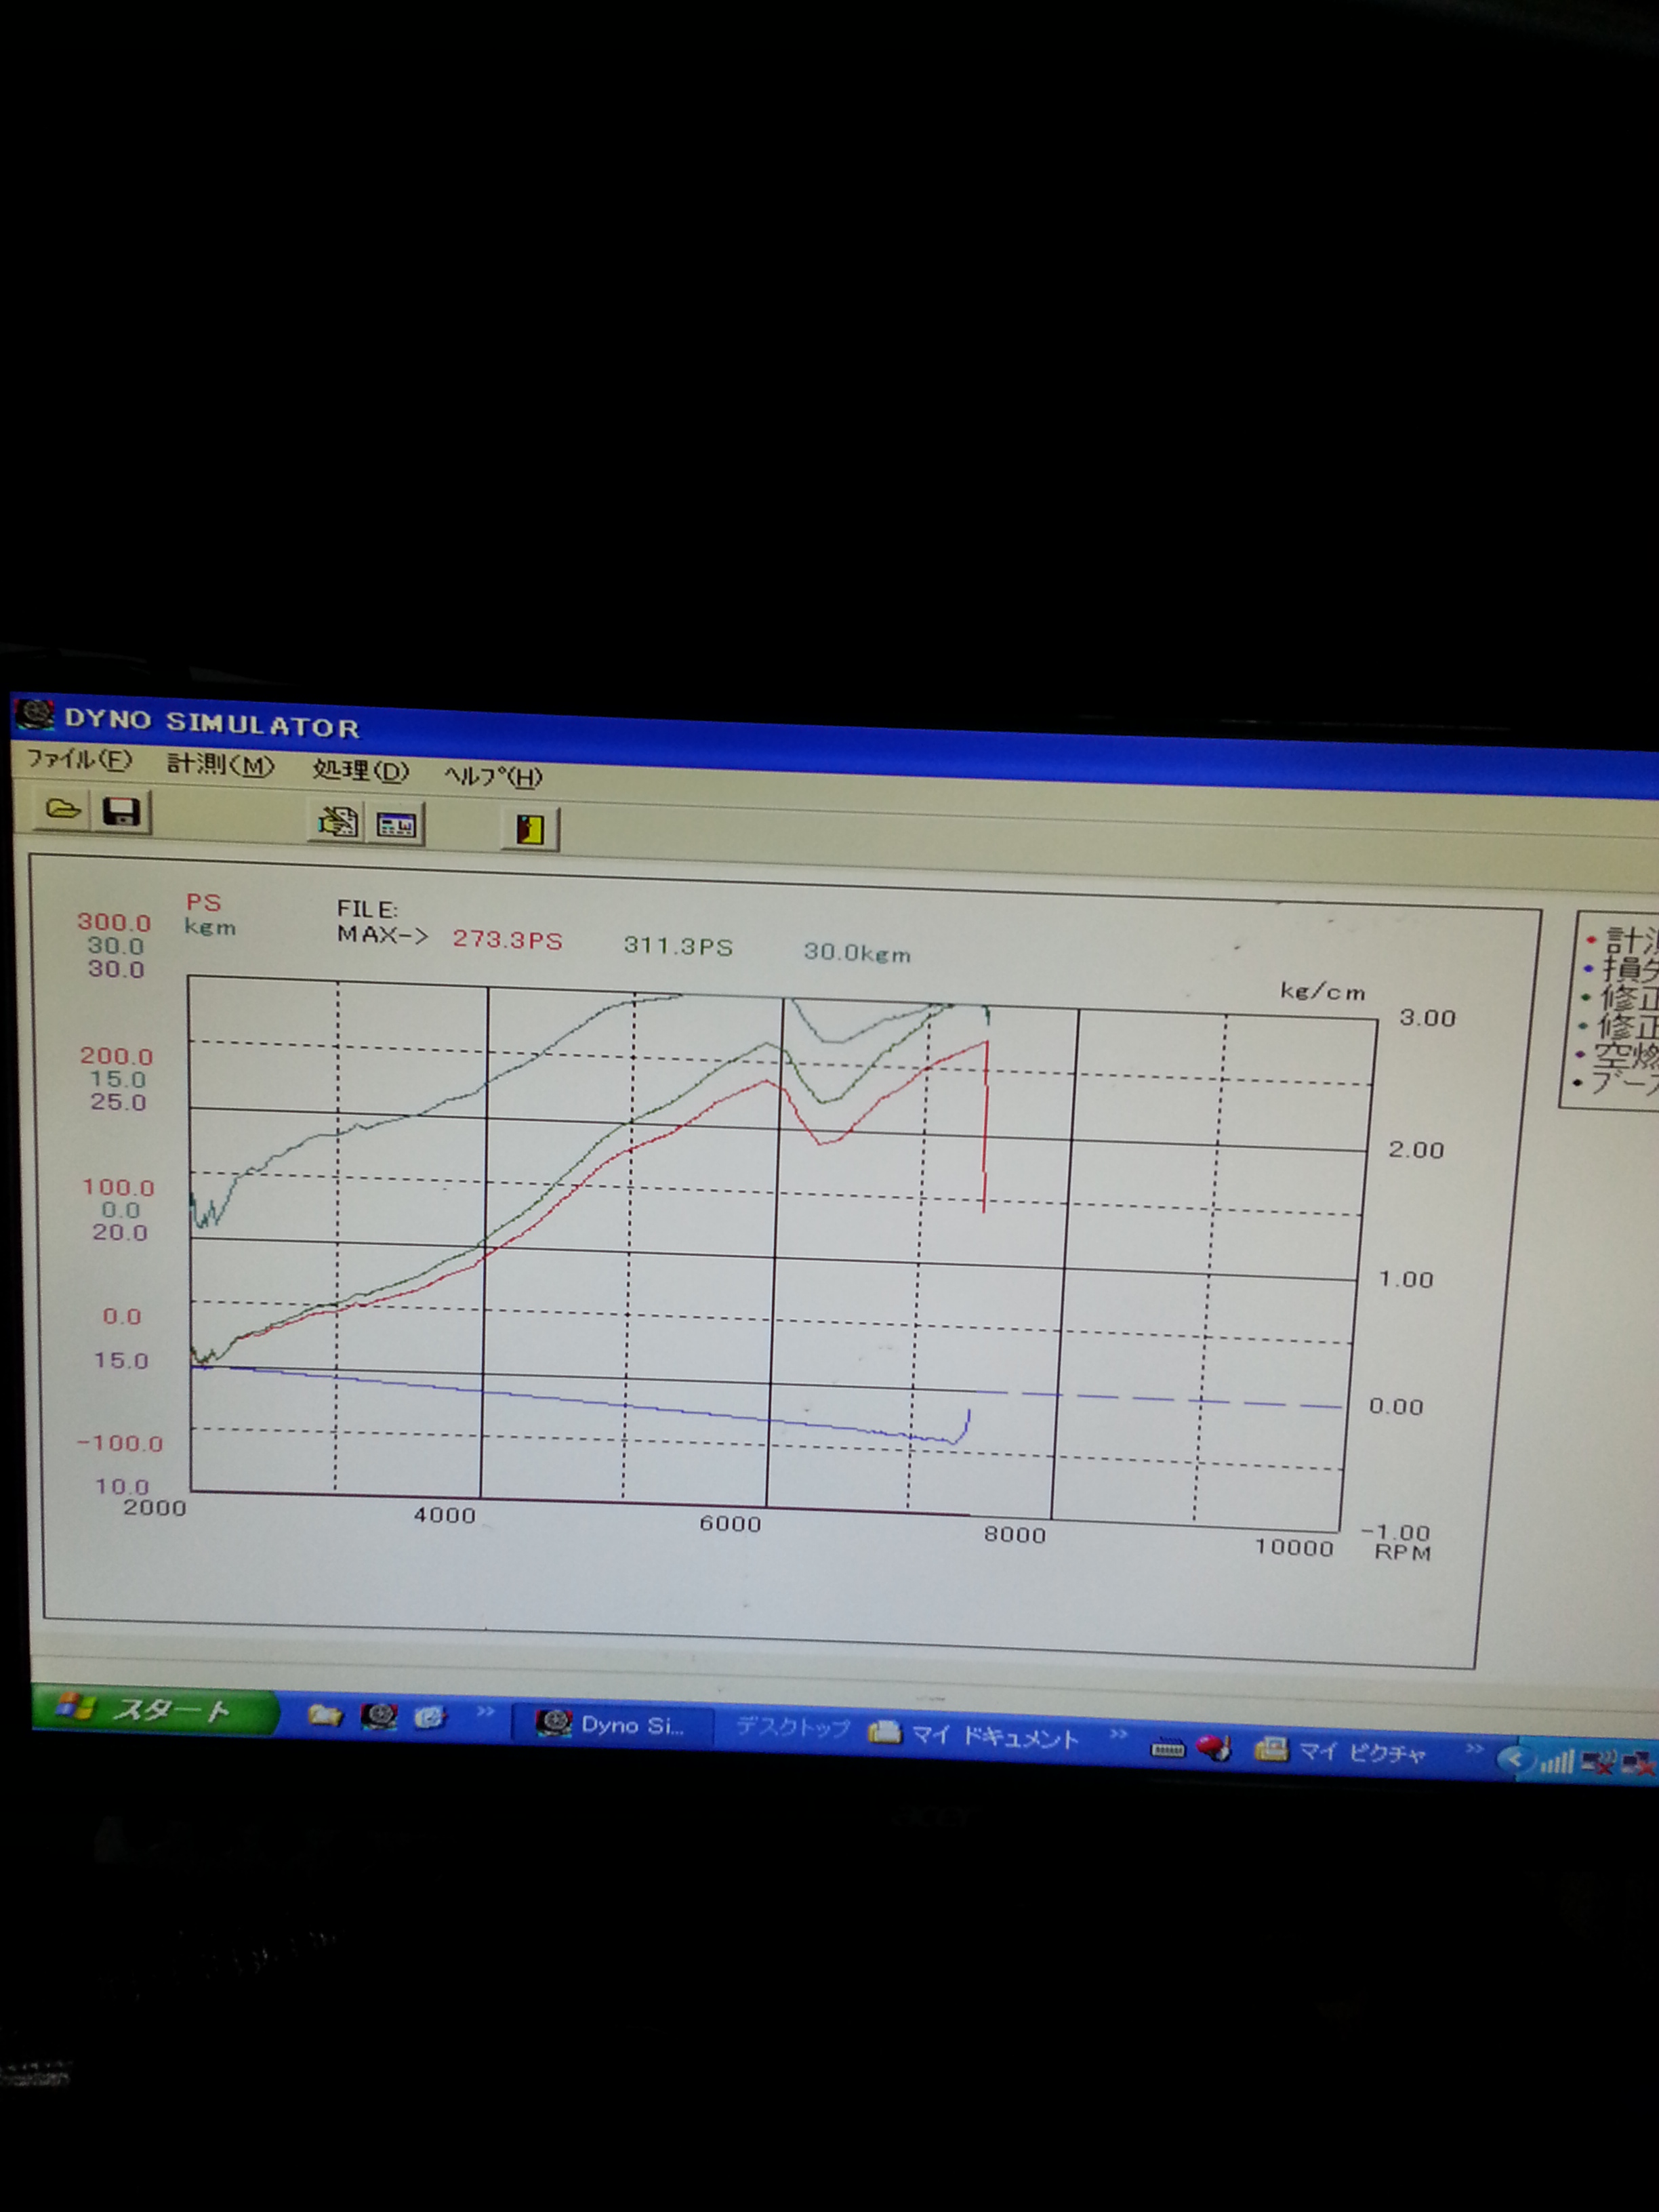Screen dimensions: 1659x2212
Task: Save data with floppy disk icon
Action: pyautogui.click(x=122, y=811)
